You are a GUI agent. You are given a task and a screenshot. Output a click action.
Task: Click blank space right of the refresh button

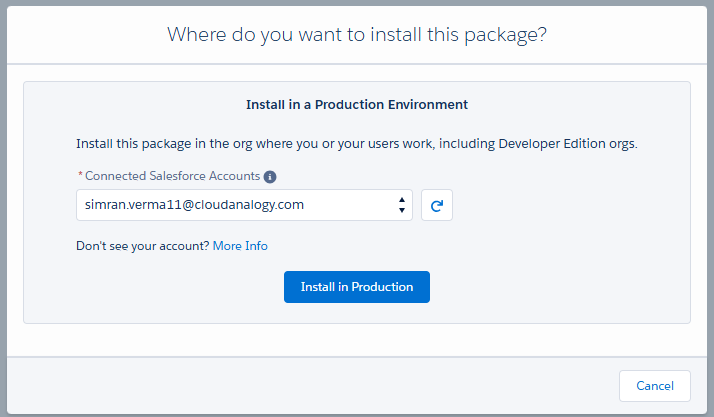560,205
